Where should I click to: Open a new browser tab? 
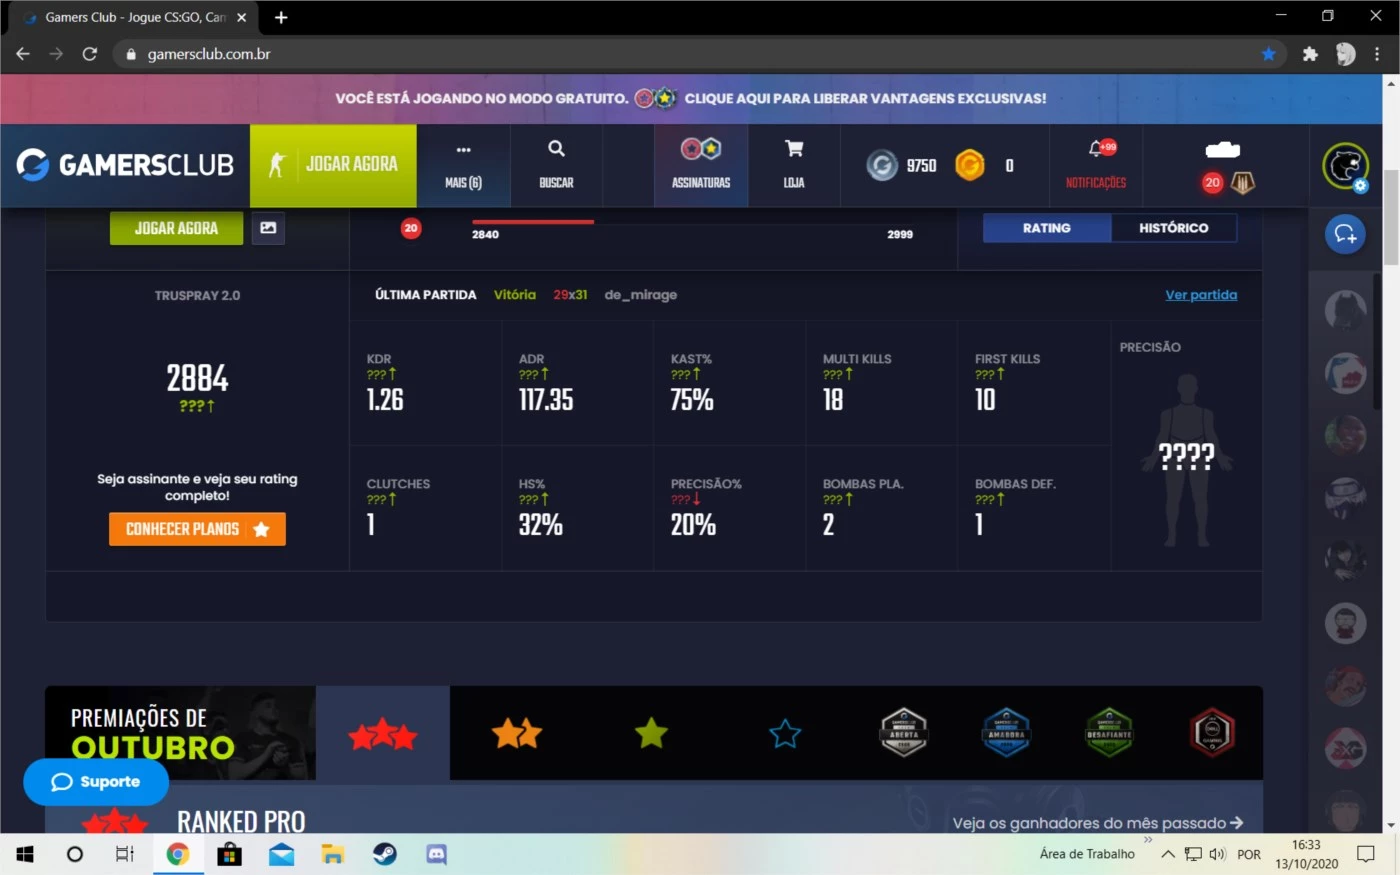[x=281, y=17]
